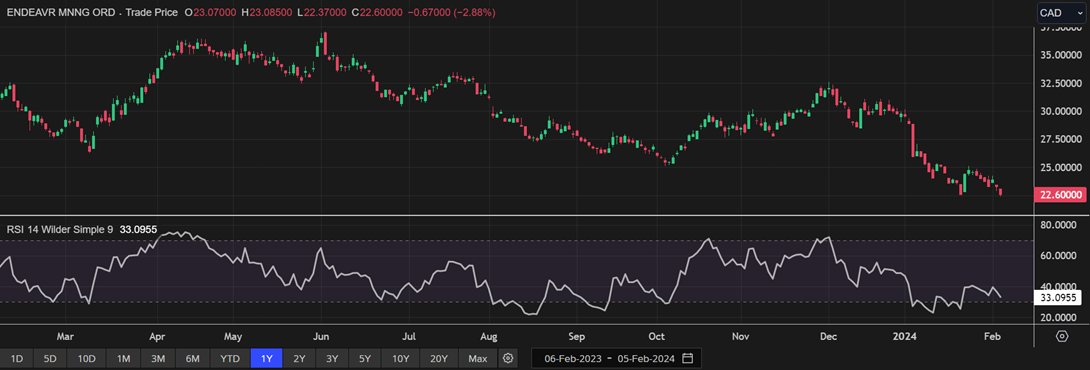Click the Jun label on time axis
This screenshot has height=370, width=1090.
click(320, 337)
